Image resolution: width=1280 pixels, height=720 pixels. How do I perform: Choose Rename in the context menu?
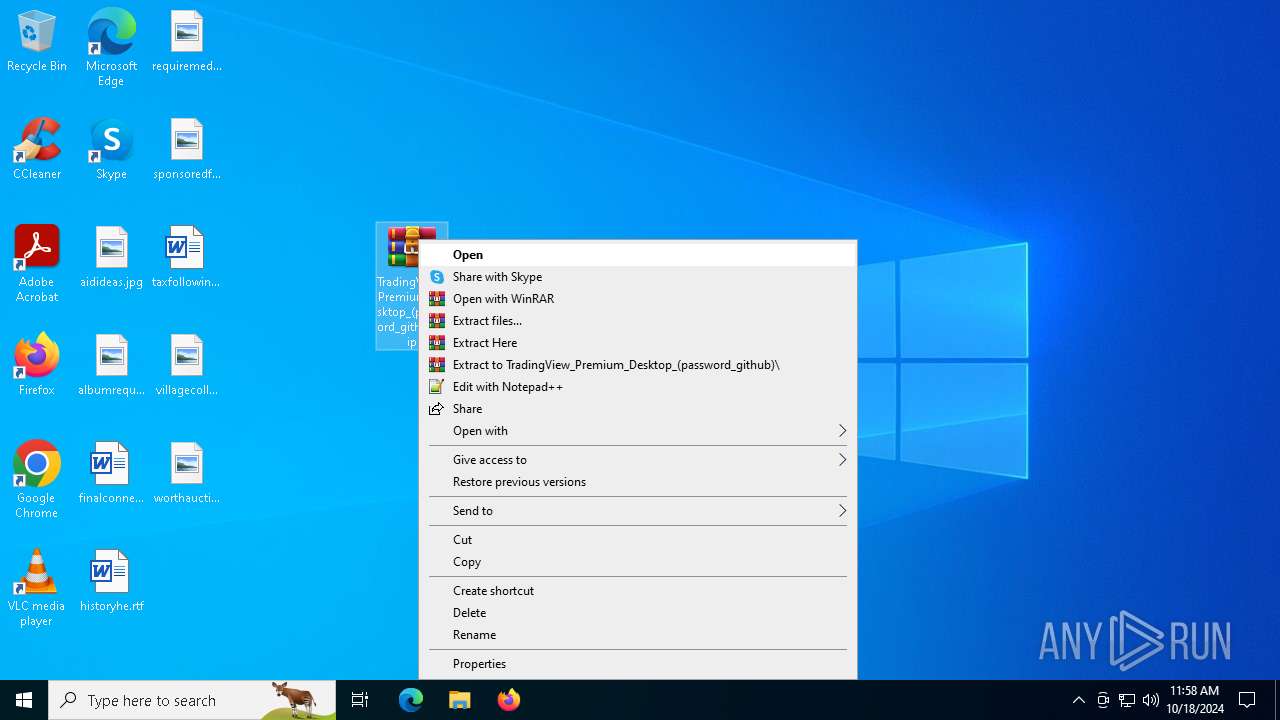pyautogui.click(x=638, y=635)
